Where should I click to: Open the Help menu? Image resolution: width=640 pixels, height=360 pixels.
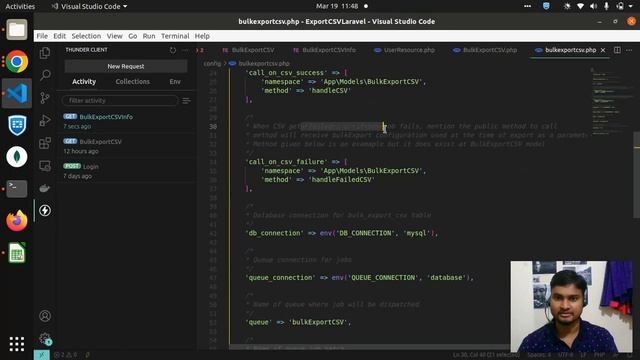[x=202, y=36]
